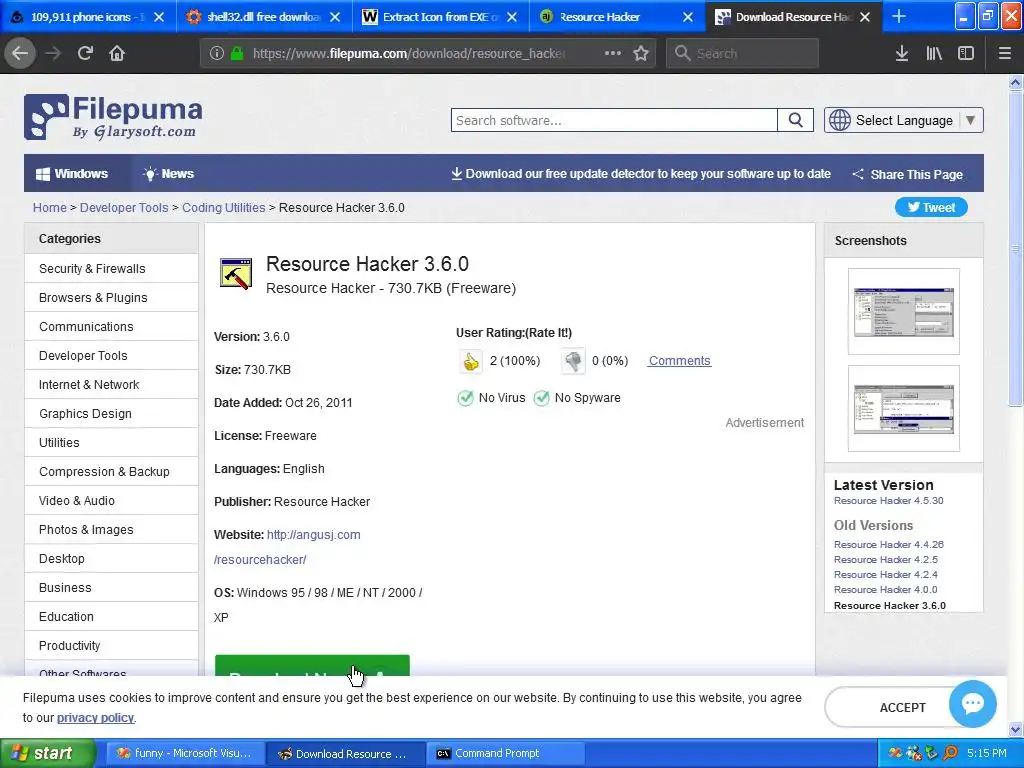1024x768 pixels.
Task: Open the Library bookshelf icon
Action: tap(934, 53)
